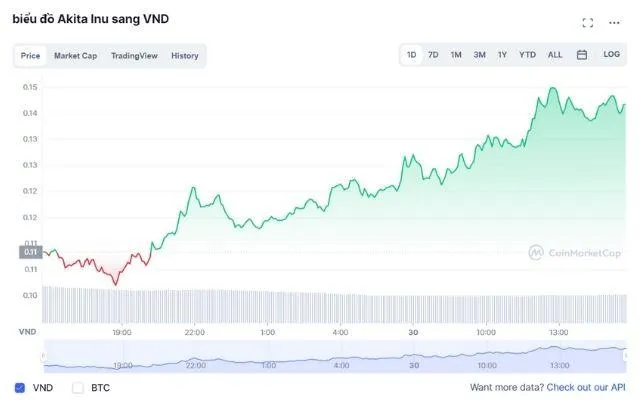Enable the BTC currency checkbox

[78, 387]
